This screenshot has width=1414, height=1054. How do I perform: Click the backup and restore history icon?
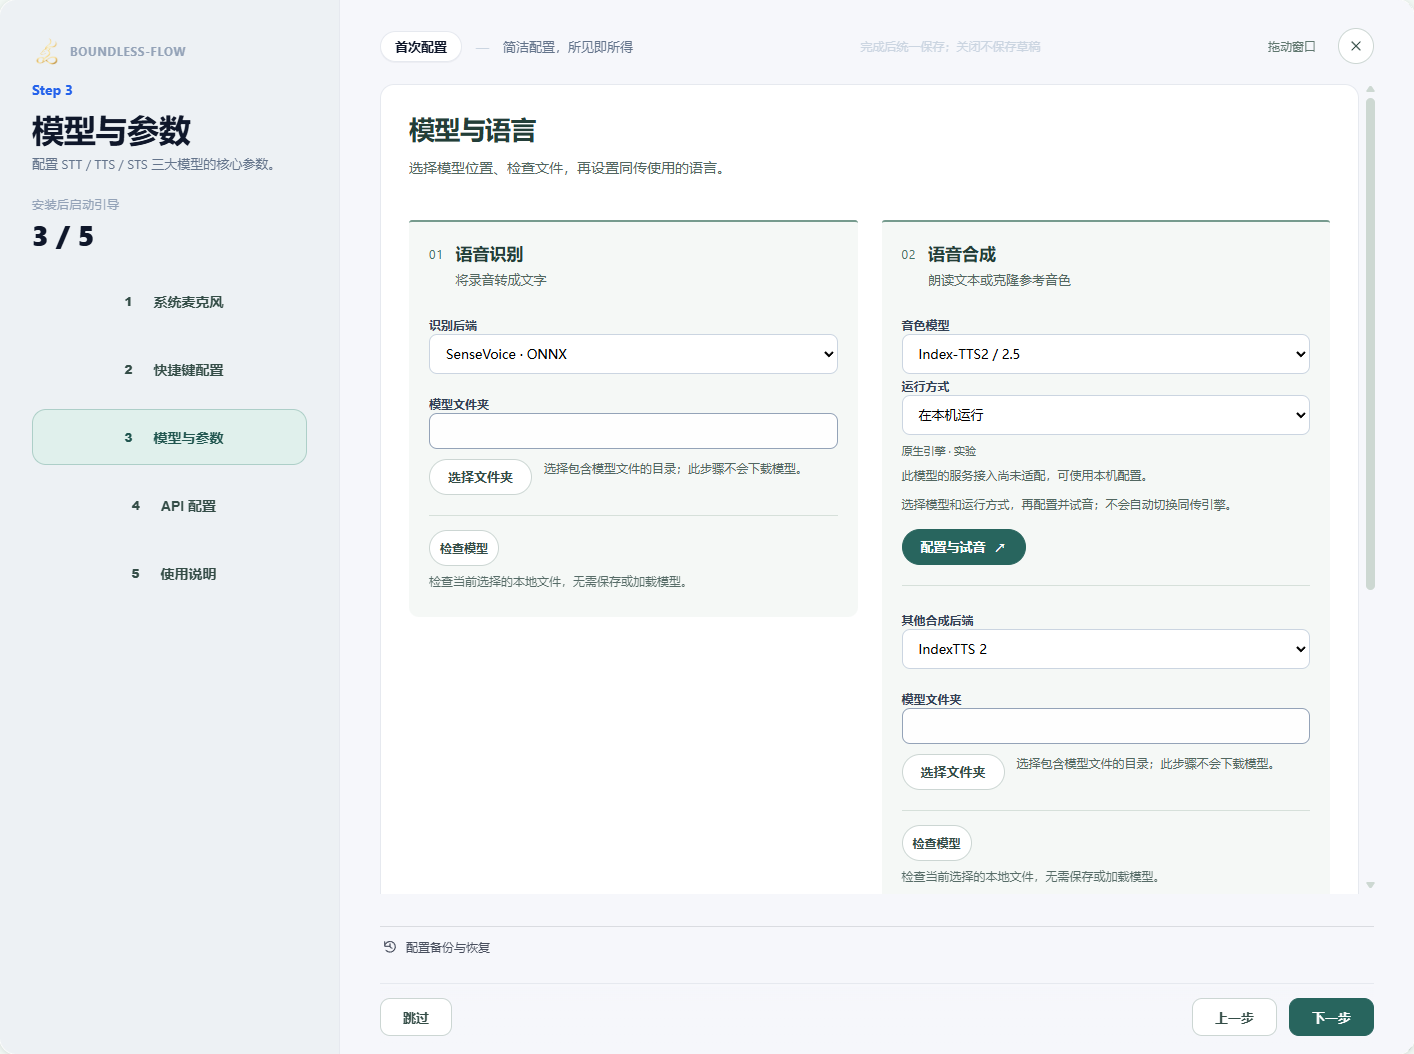coord(390,947)
